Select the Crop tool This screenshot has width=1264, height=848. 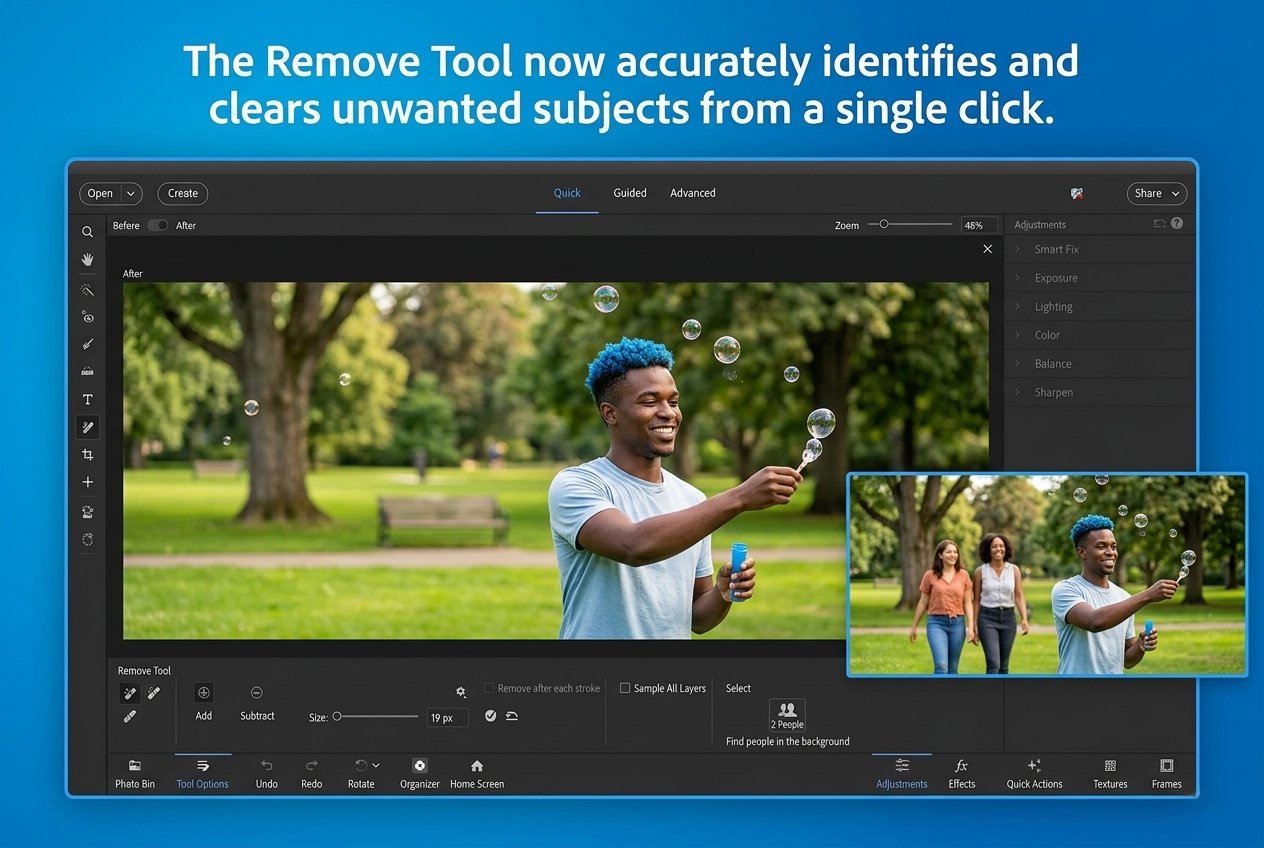(x=87, y=454)
